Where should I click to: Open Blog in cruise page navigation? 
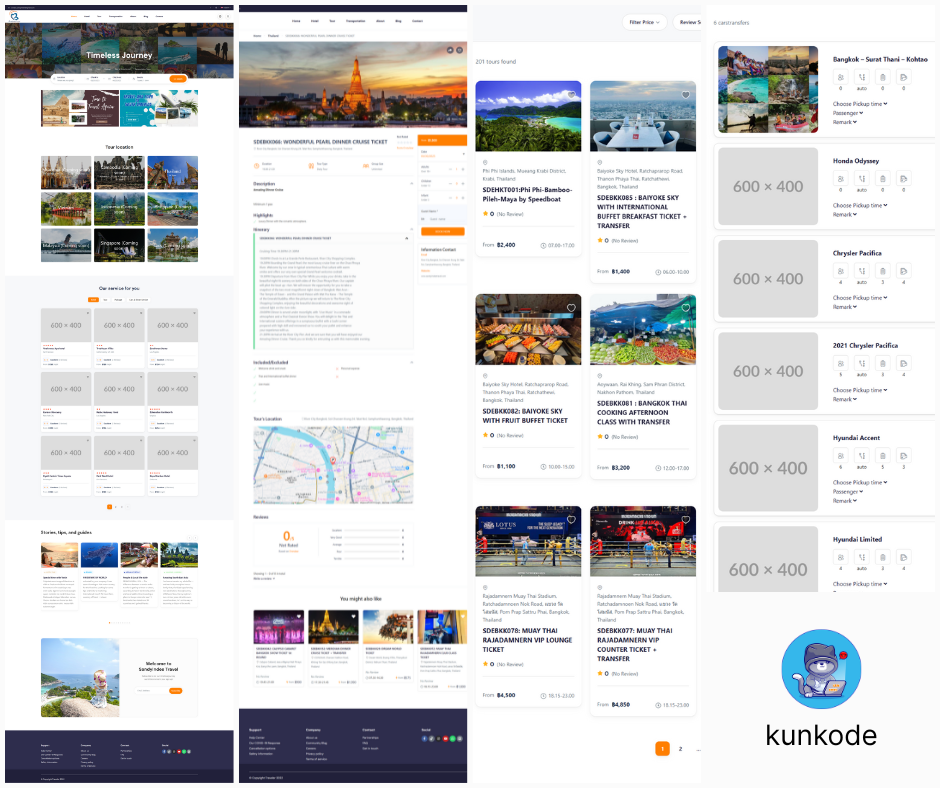[x=399, y=21]
